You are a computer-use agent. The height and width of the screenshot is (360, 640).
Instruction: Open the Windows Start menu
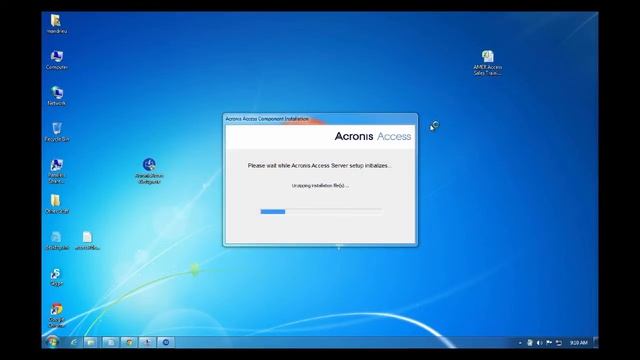52,342
